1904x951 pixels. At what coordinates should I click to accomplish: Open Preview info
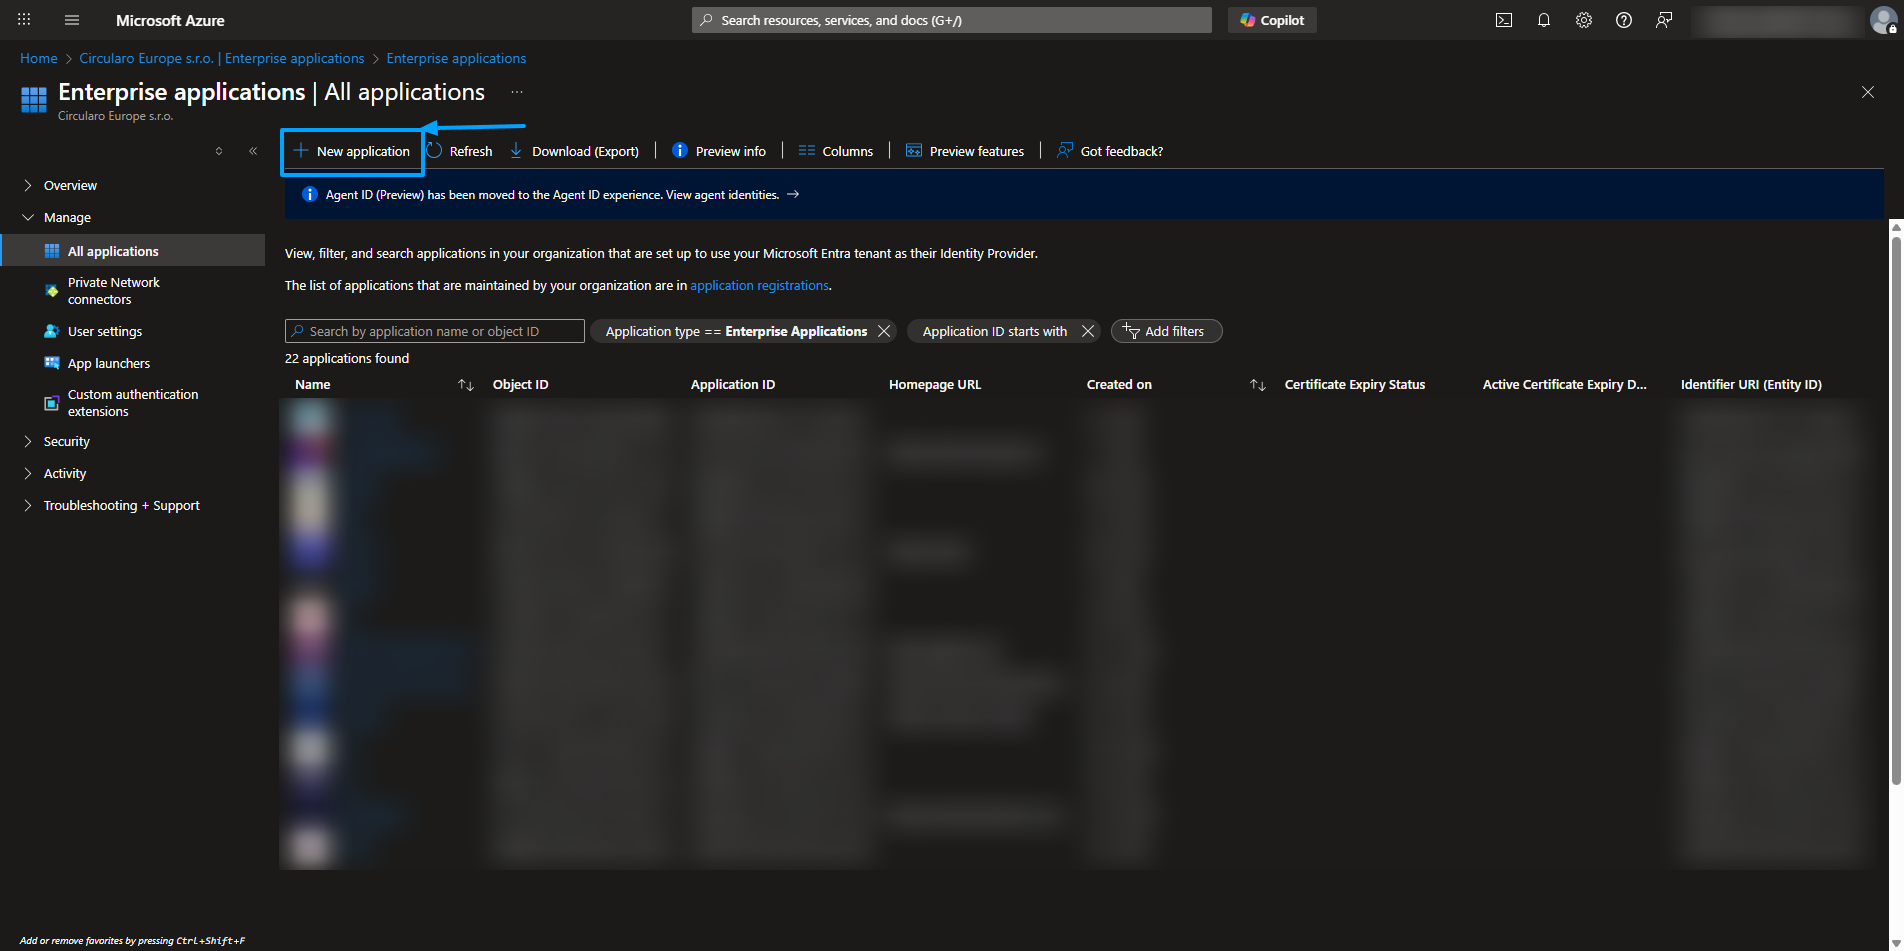pyautogui.click(x=719, y=151)
